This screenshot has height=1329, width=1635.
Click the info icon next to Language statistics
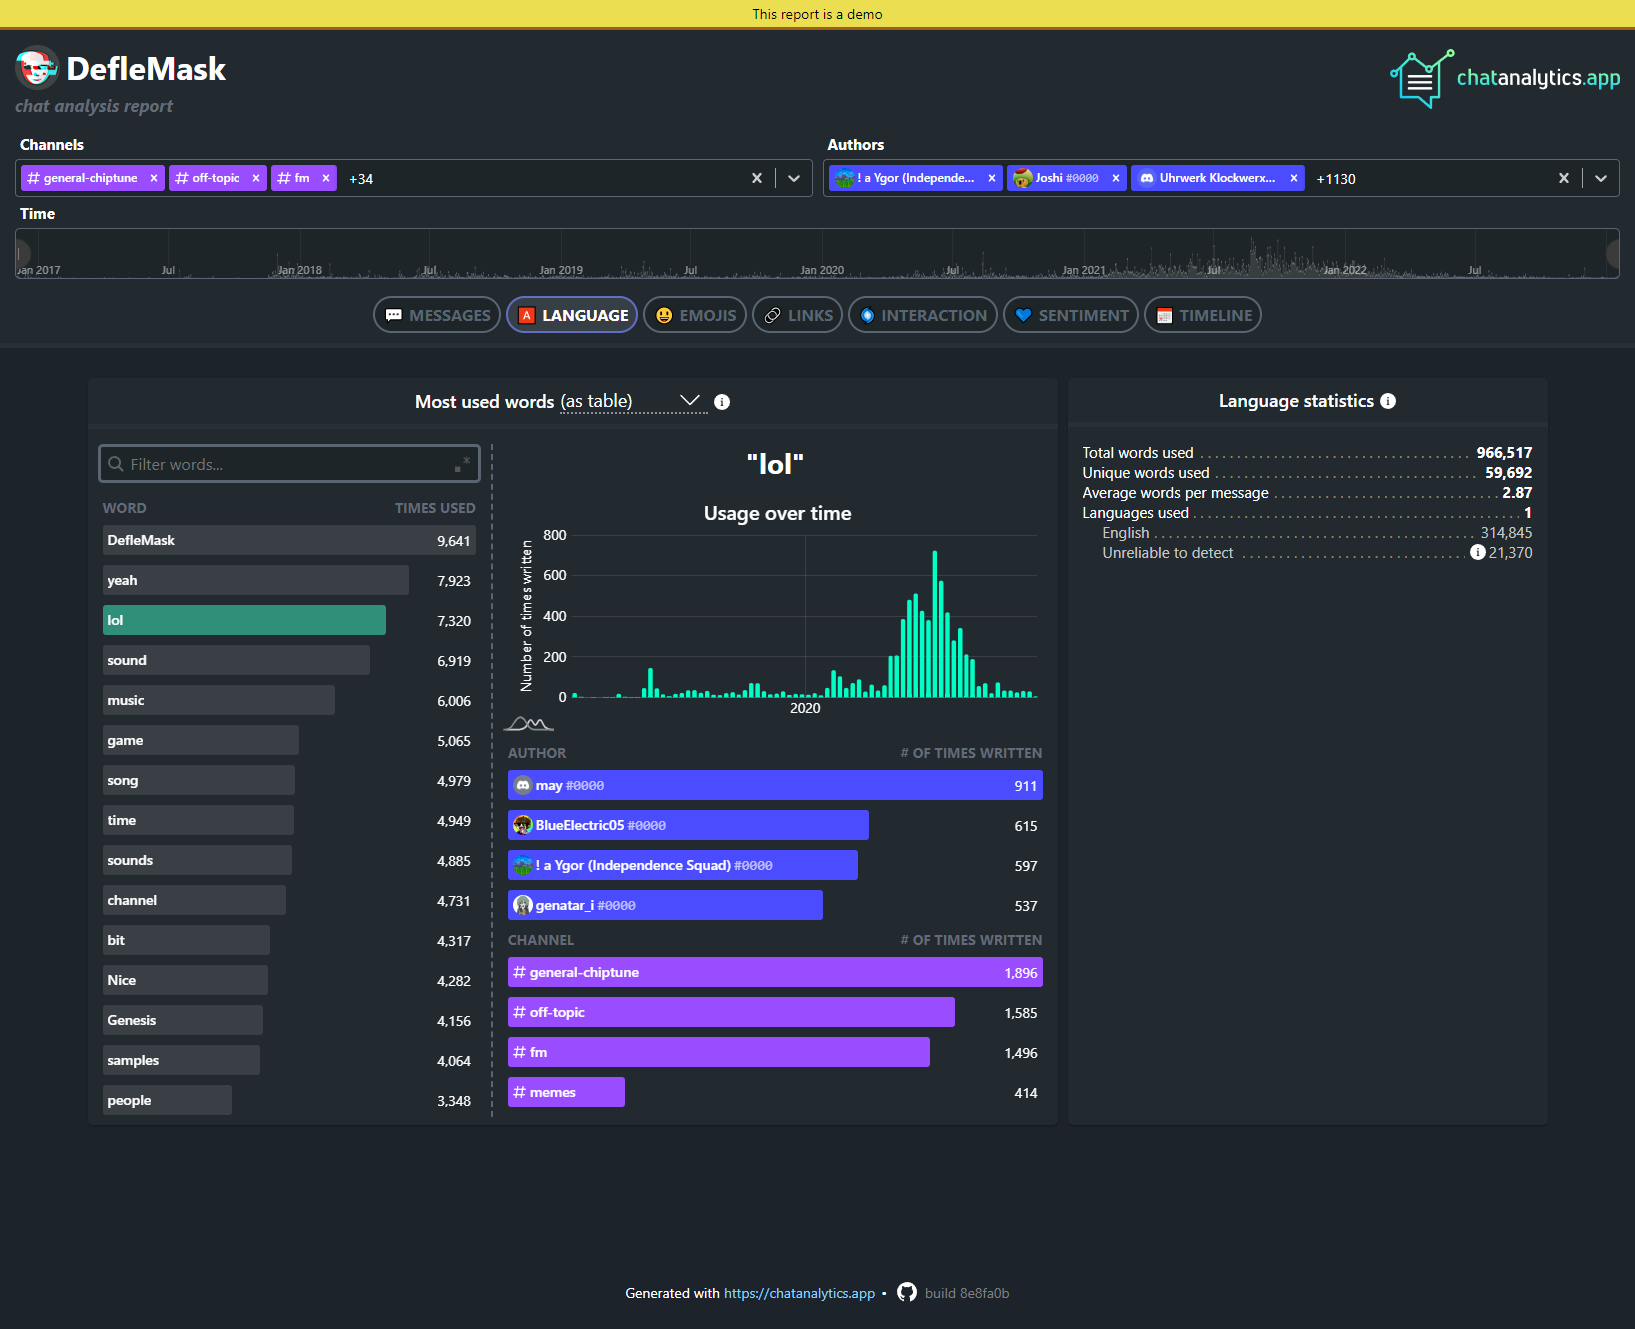pos(1388,400)
